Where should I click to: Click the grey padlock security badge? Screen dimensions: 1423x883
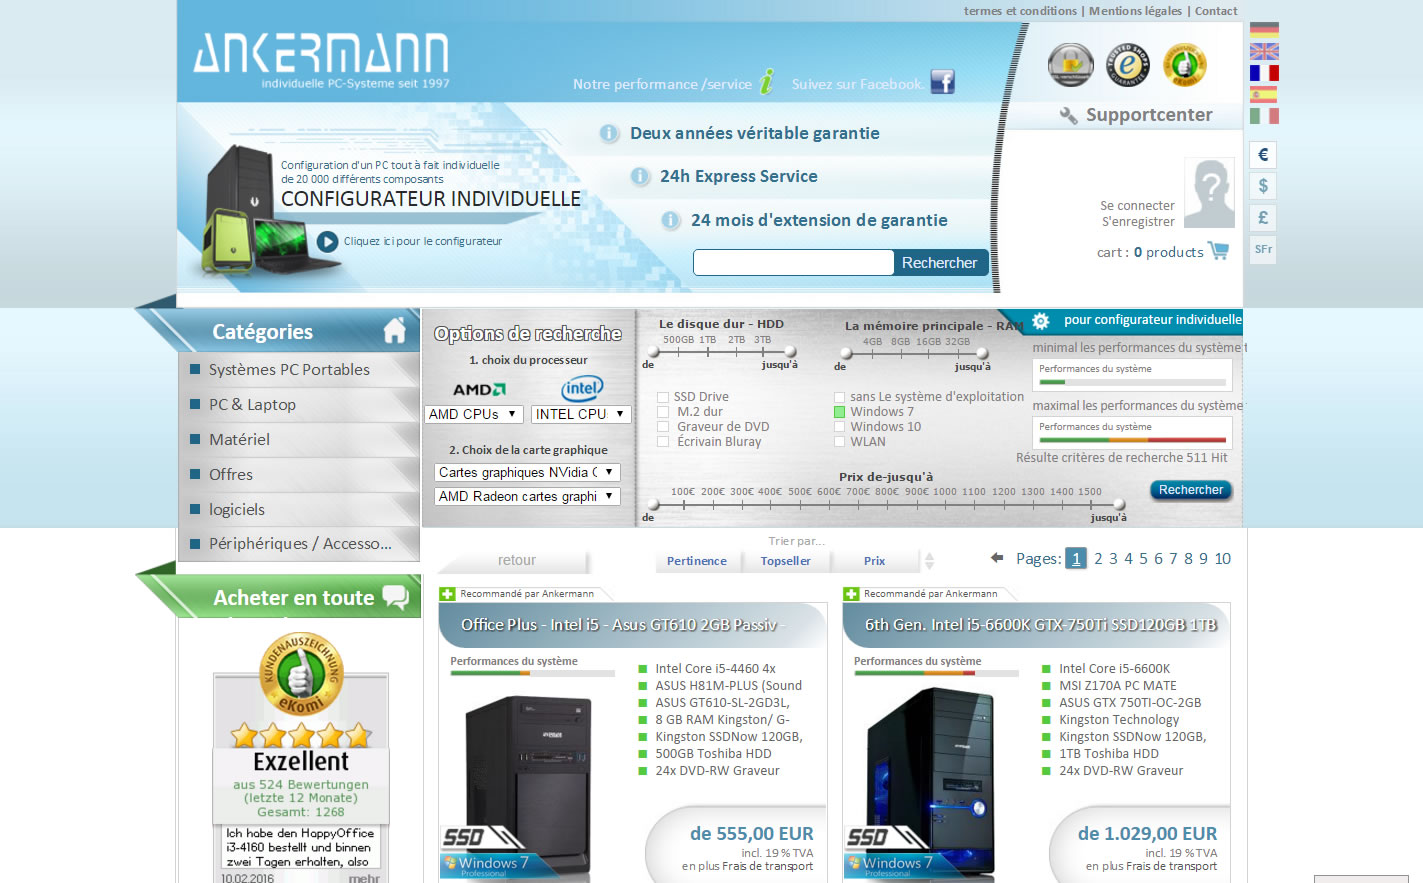(x=1070, y=65)
